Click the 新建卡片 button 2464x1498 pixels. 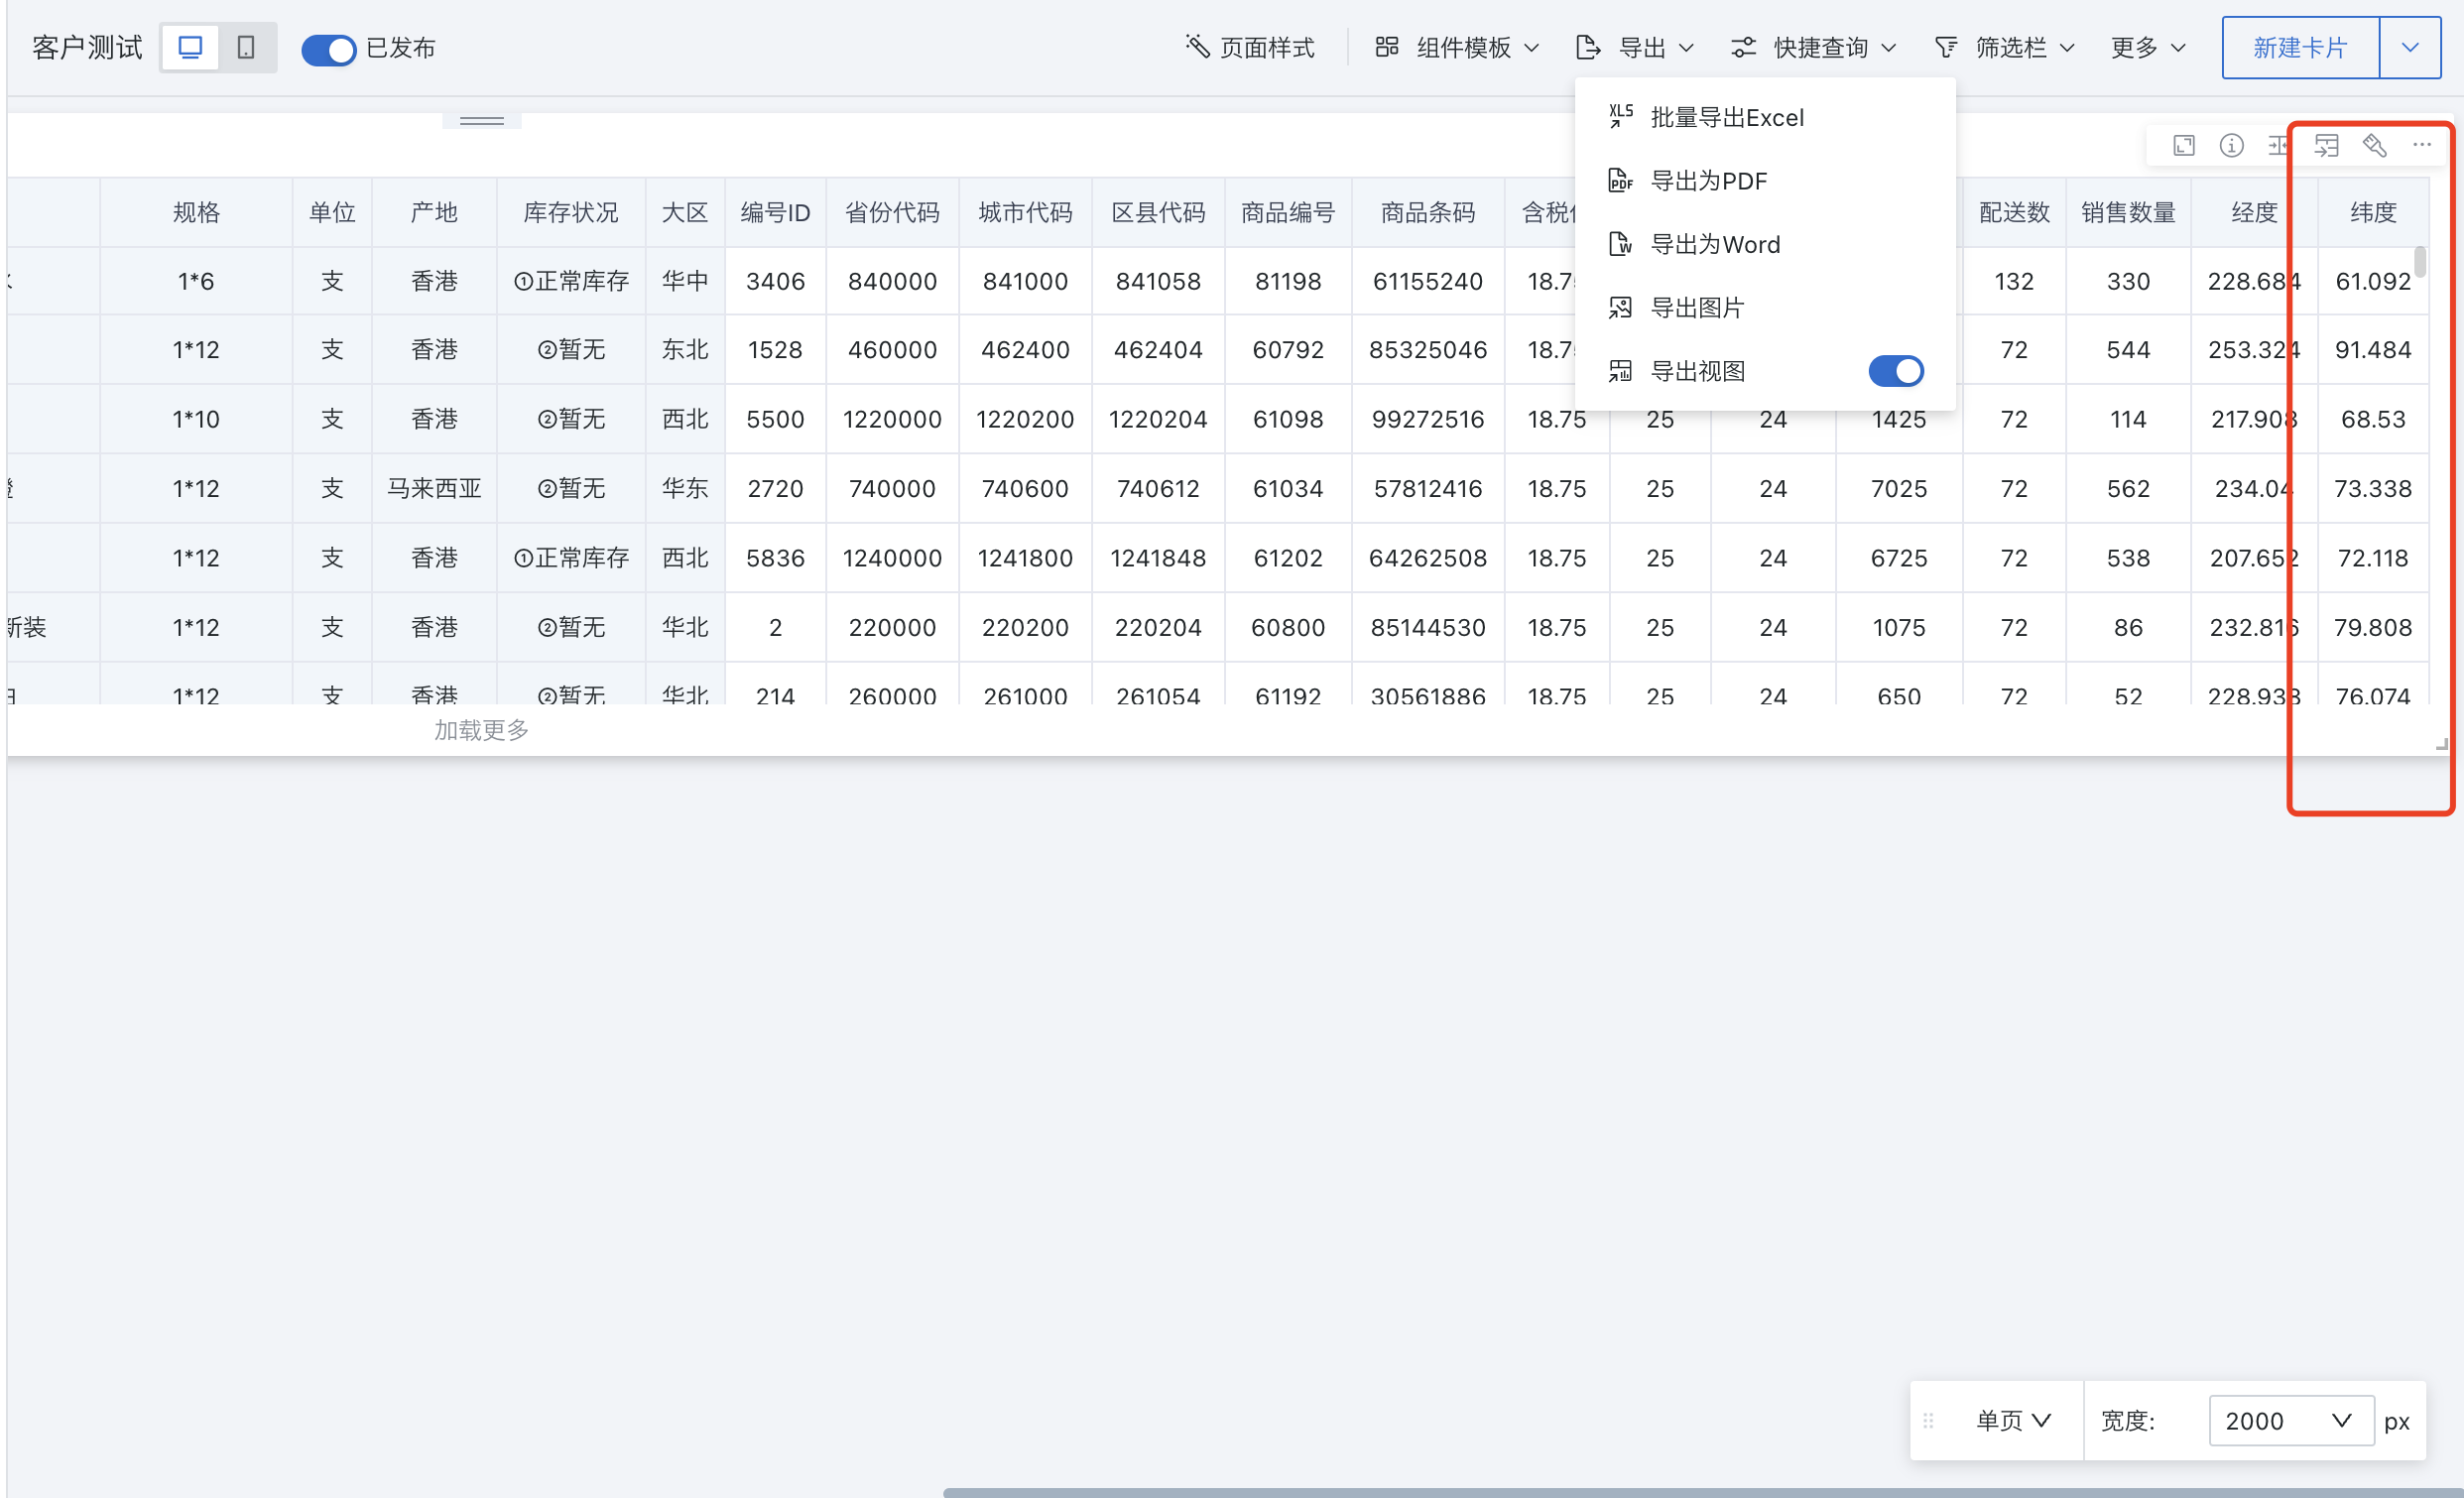click(2300, 47)
